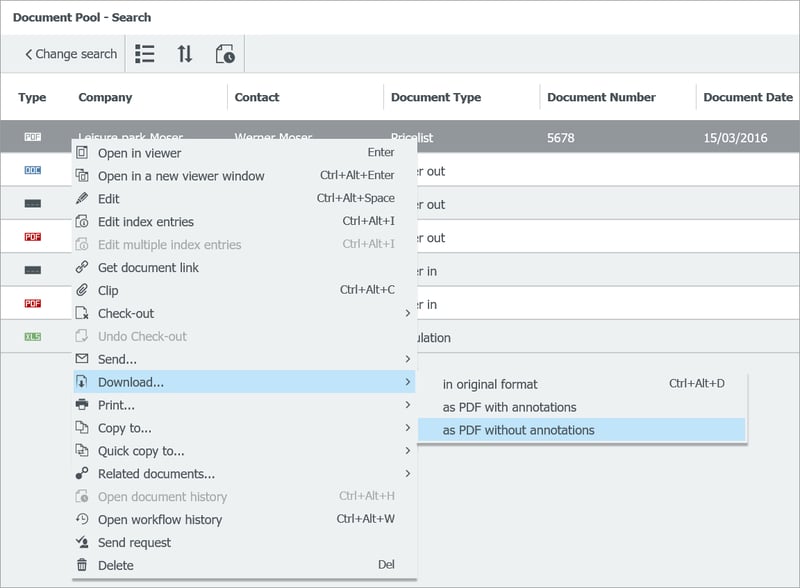Go back via Change search button
800x588 pixels.
70,54
